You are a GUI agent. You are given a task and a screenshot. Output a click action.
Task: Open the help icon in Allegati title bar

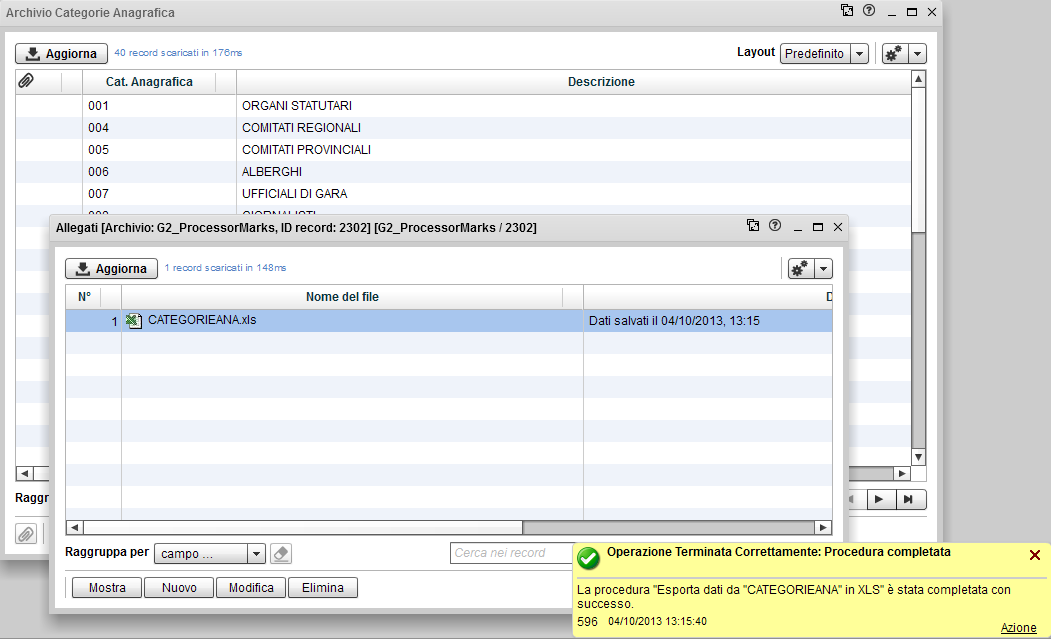(x=774, y=227)
